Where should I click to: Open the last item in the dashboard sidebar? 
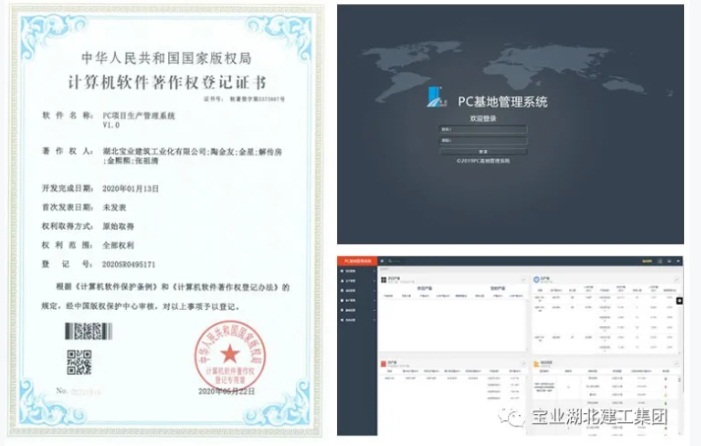tap(357, 320)
